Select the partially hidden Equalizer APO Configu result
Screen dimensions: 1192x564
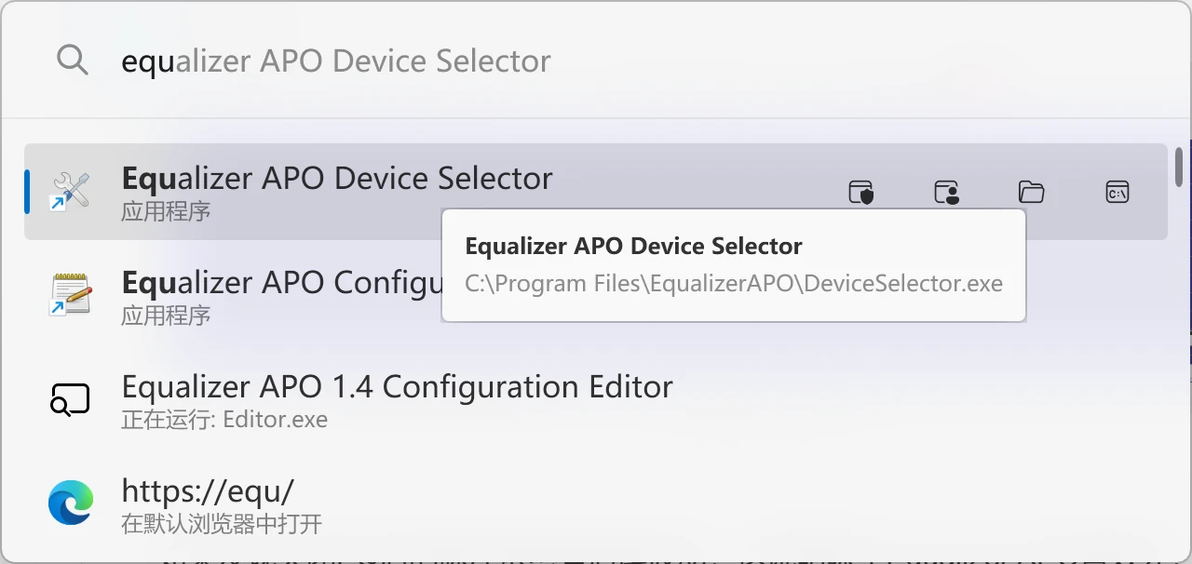pos(280,284)
